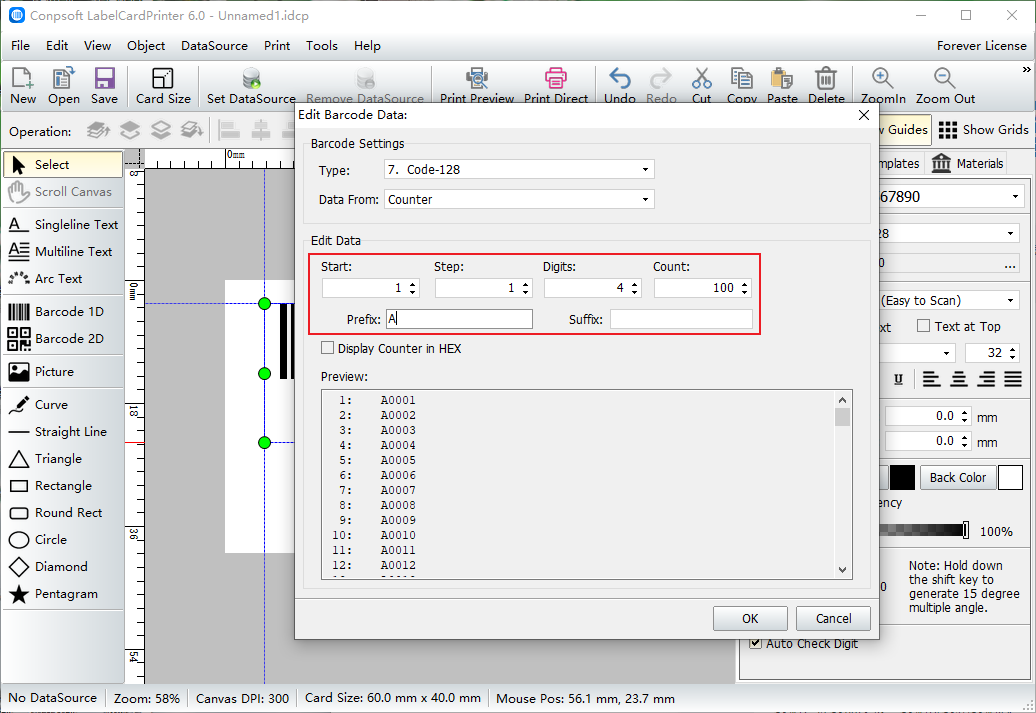Click the white back color swatch
The image size is (1036, 713).
[1010, 477]
